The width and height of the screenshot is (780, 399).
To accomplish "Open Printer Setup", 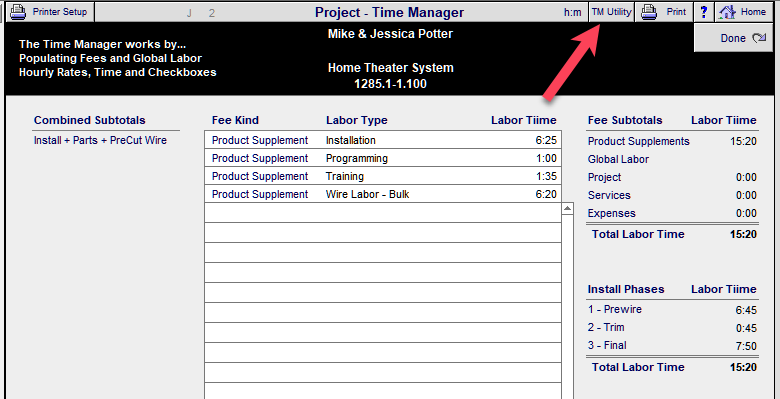I will tap(50, 11).
